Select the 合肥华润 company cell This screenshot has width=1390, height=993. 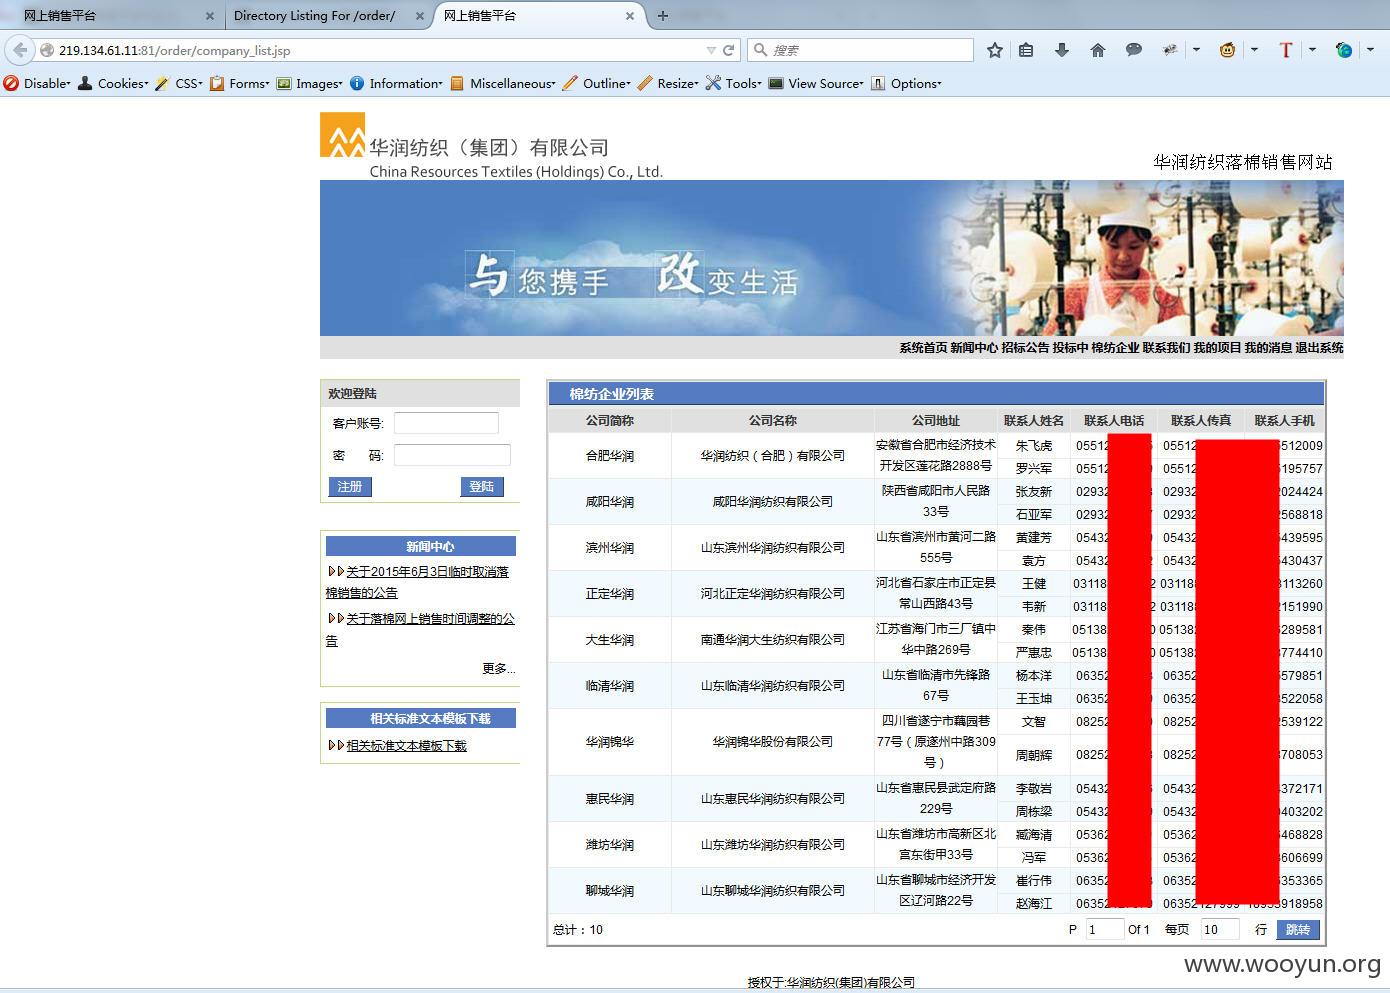(610, 456)
